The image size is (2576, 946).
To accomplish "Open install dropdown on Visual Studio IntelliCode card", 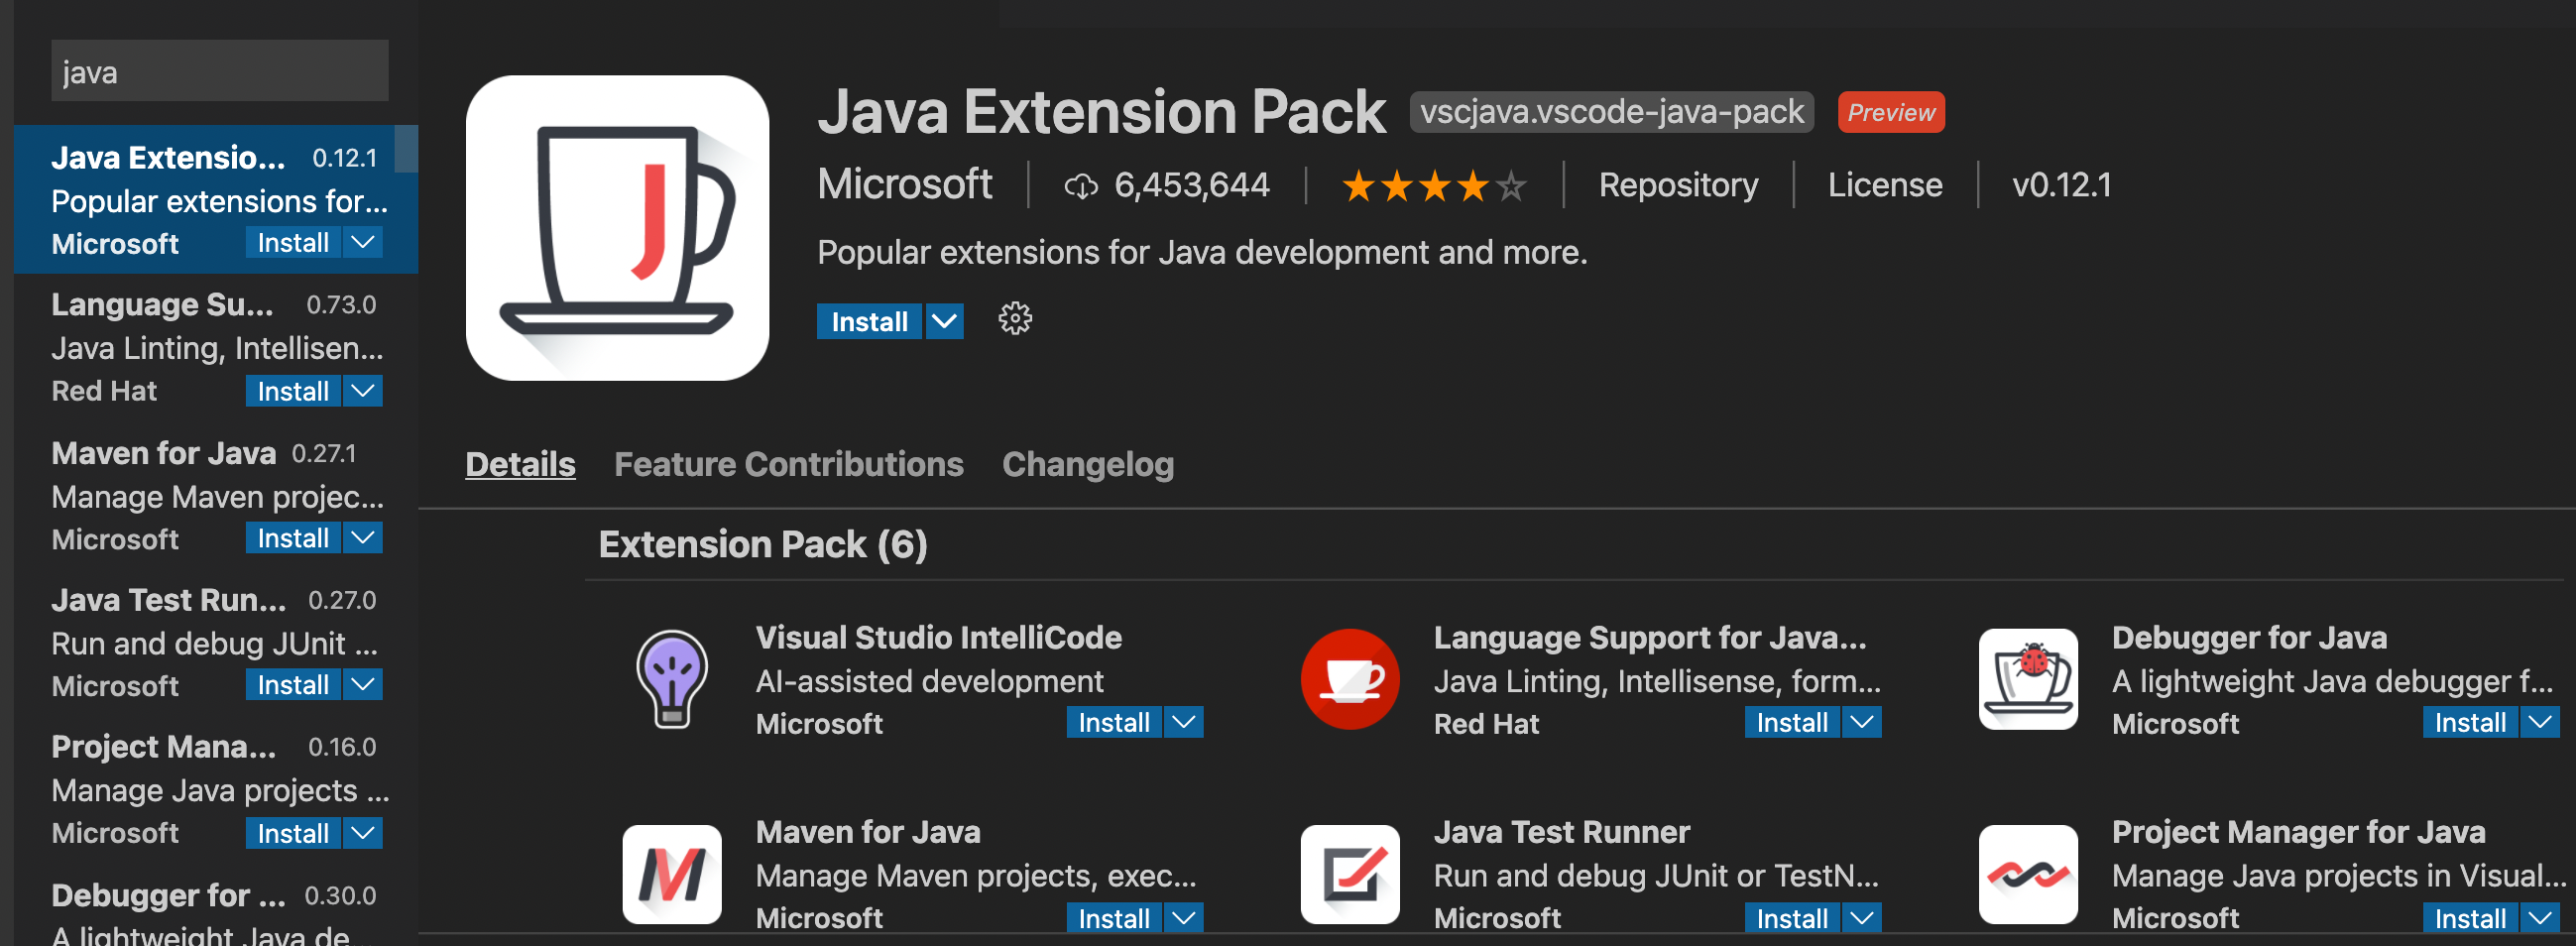I will point(1184,722).
